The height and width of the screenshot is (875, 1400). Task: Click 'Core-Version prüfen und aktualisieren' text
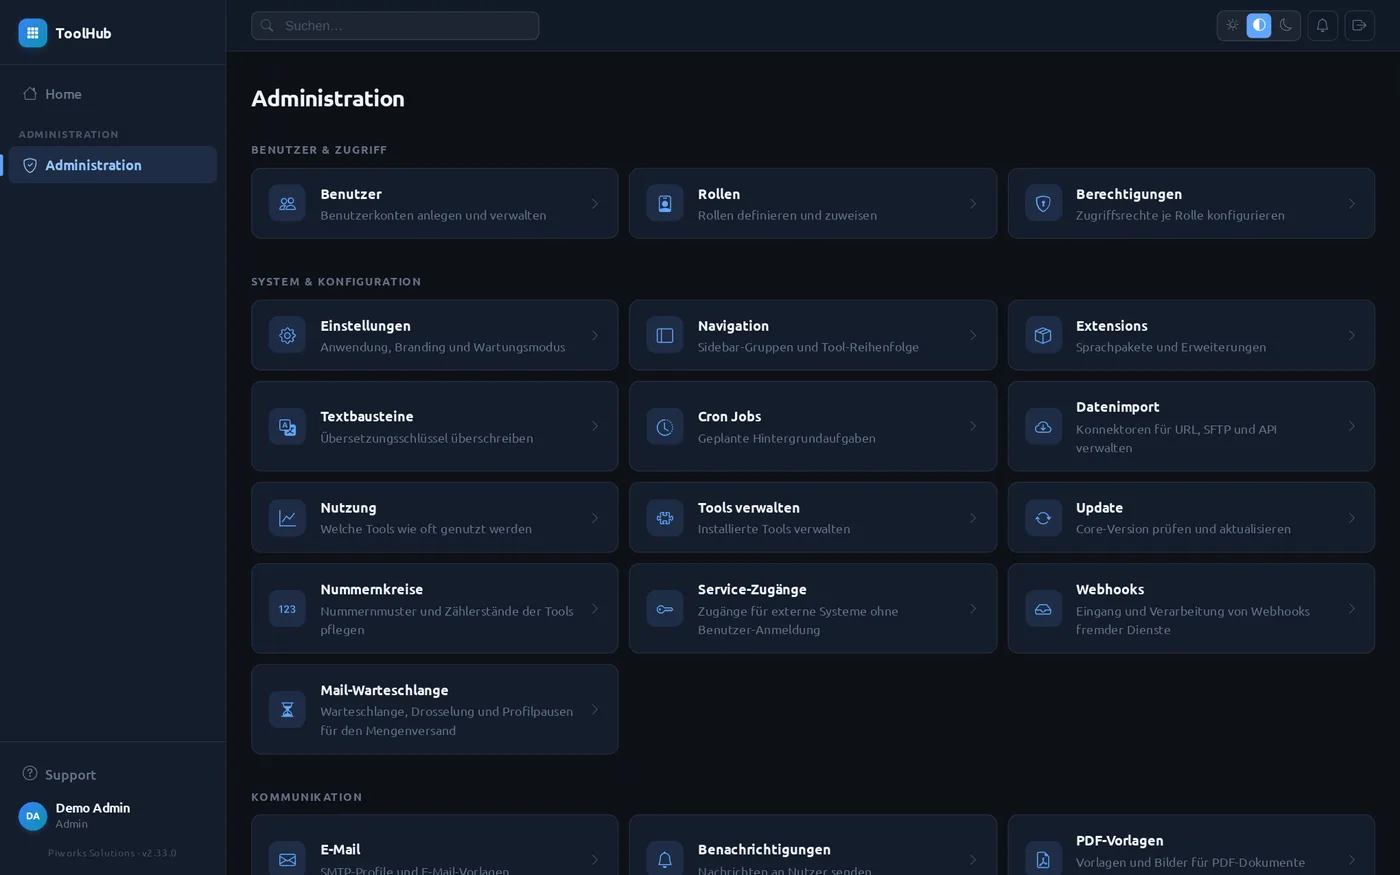click(x=1183, y=529)
